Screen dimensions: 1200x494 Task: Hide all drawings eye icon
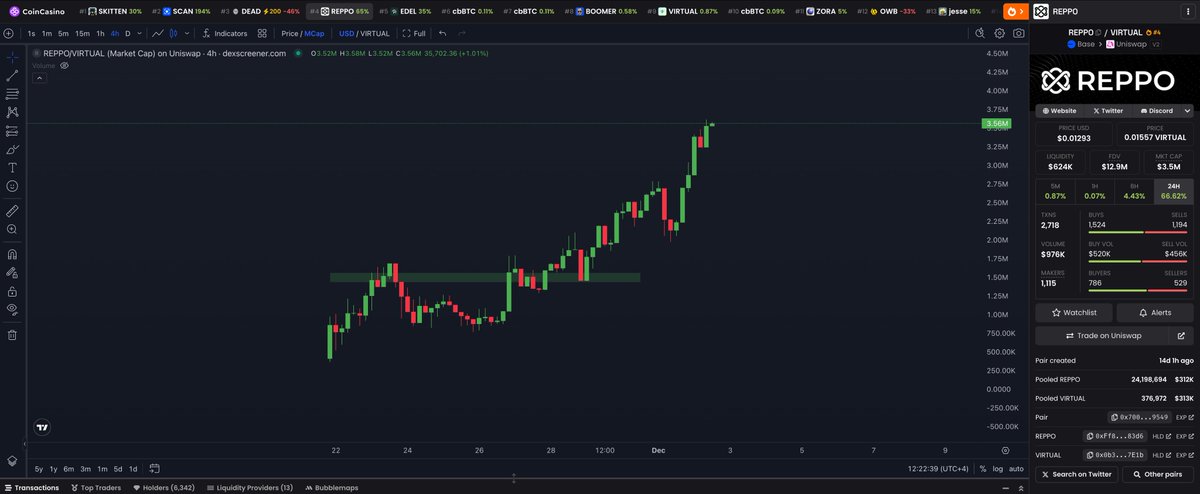[x=12, y=309]
